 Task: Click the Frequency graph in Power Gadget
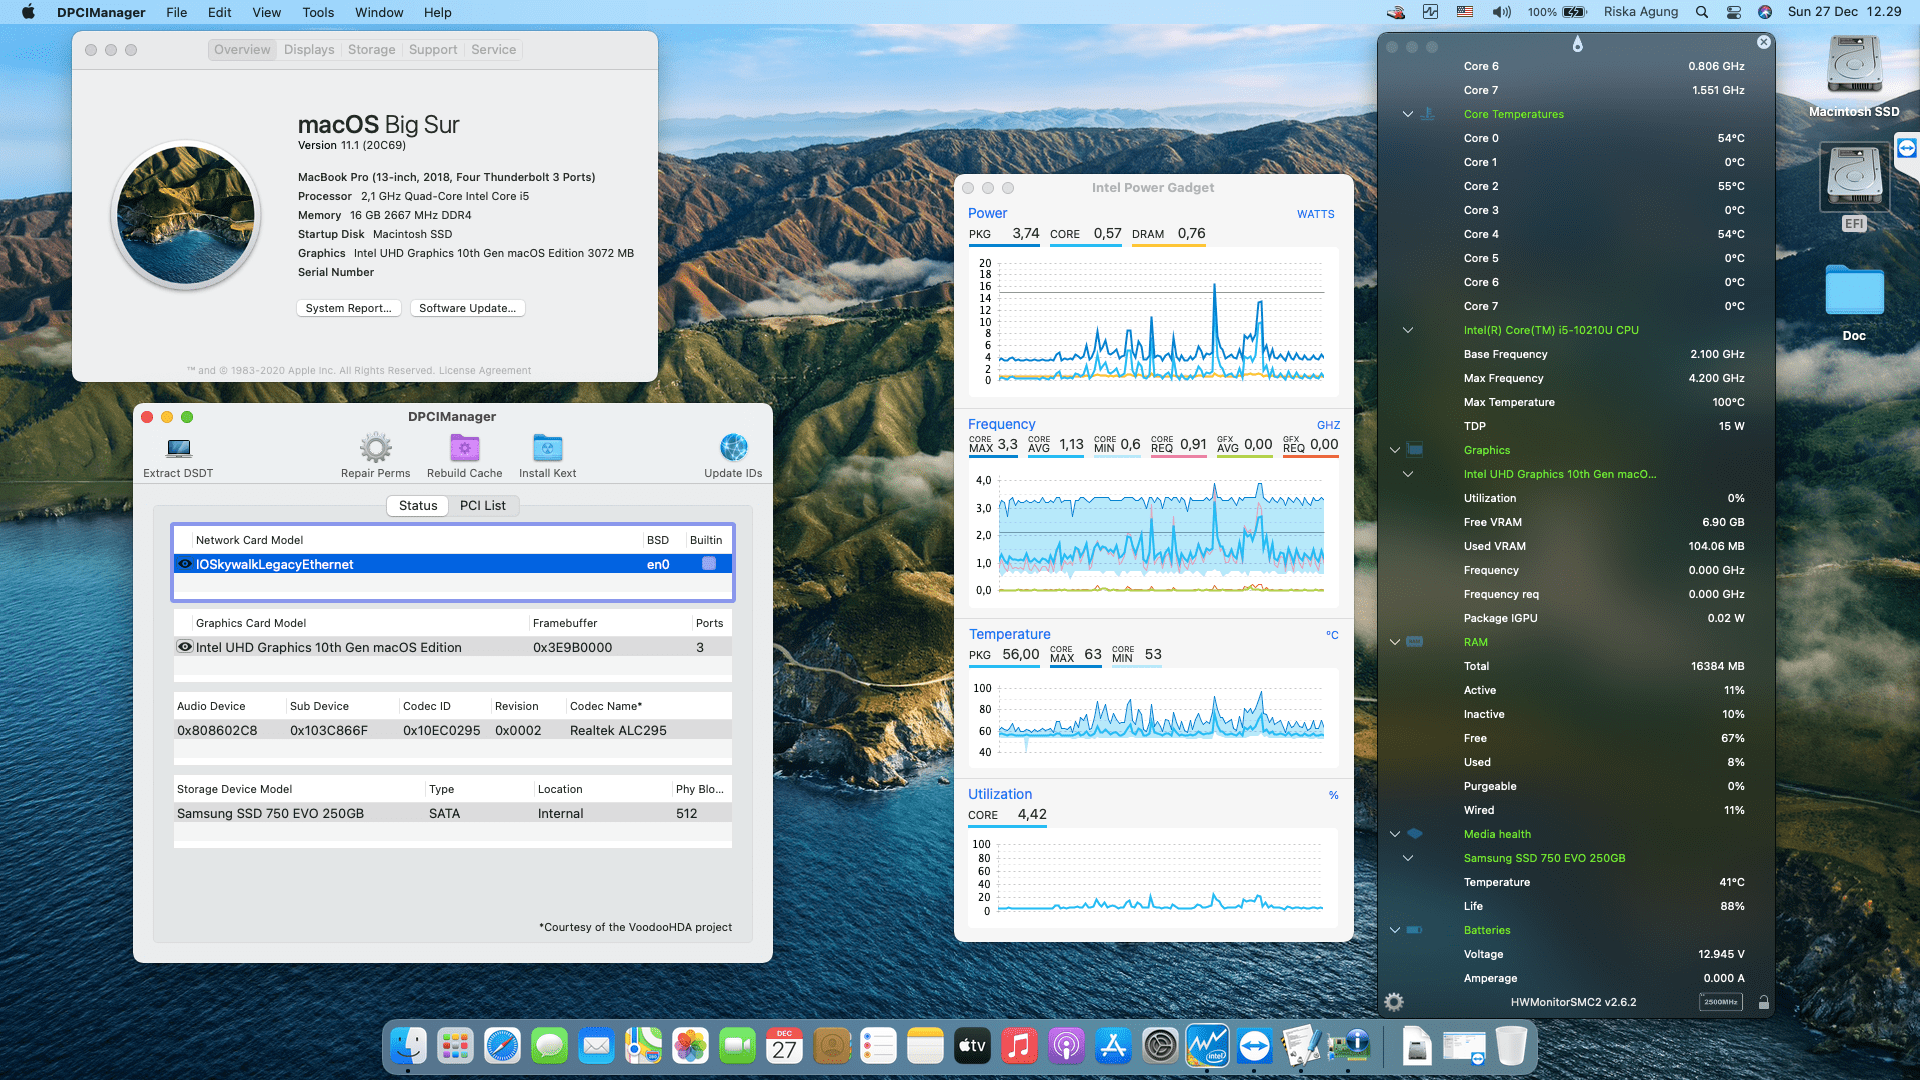pyautogui.click(x=1153, y=535)
